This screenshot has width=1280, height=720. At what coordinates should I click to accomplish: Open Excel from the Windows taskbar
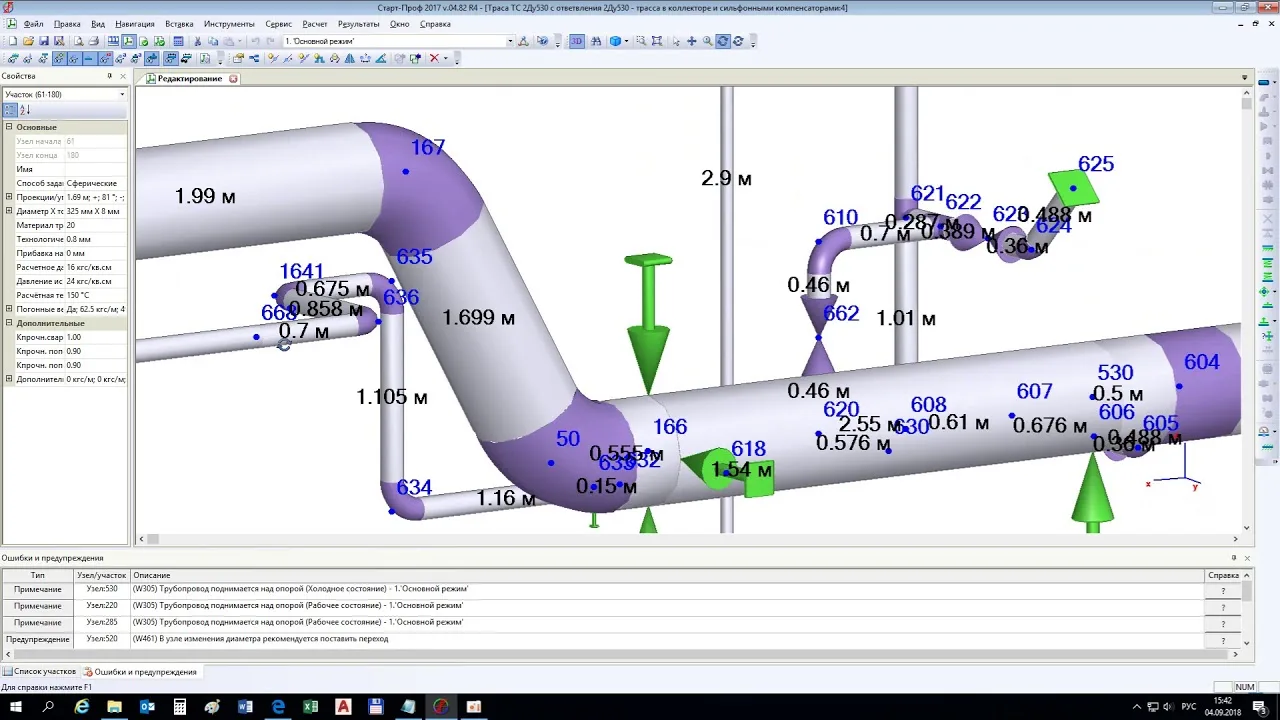tap(310, 707)
